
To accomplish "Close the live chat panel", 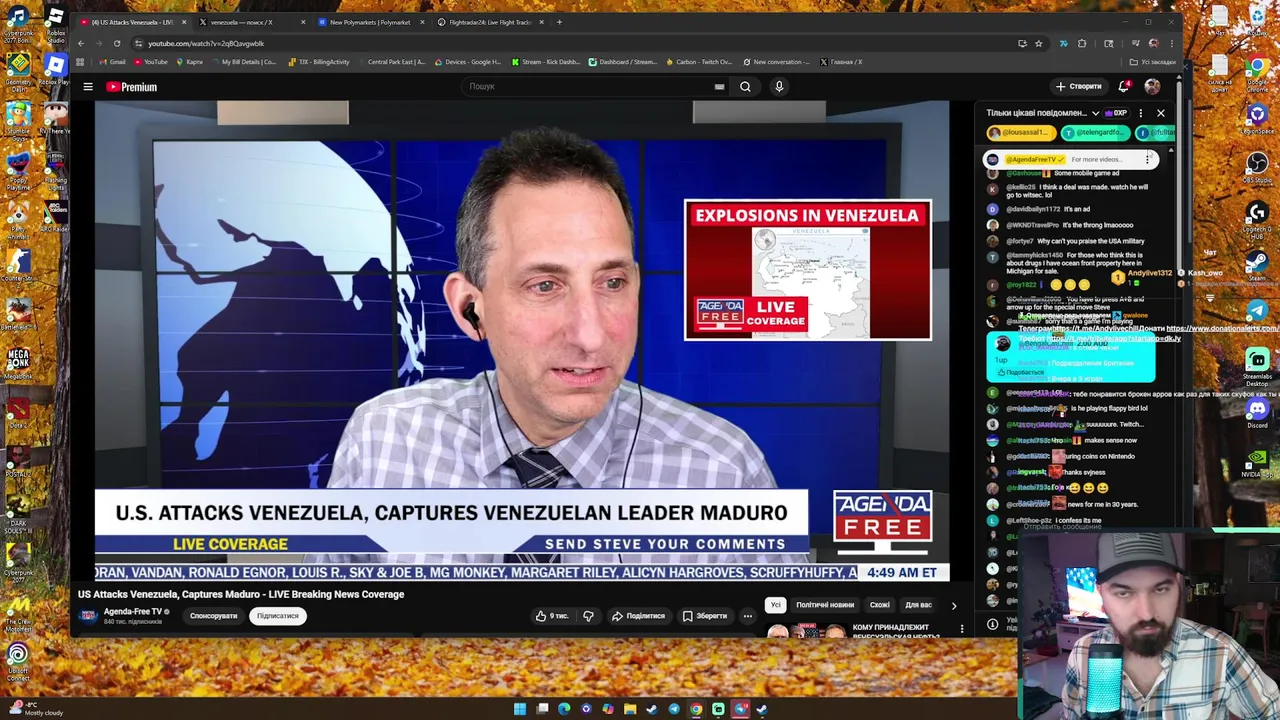I will click(1161, 113).
